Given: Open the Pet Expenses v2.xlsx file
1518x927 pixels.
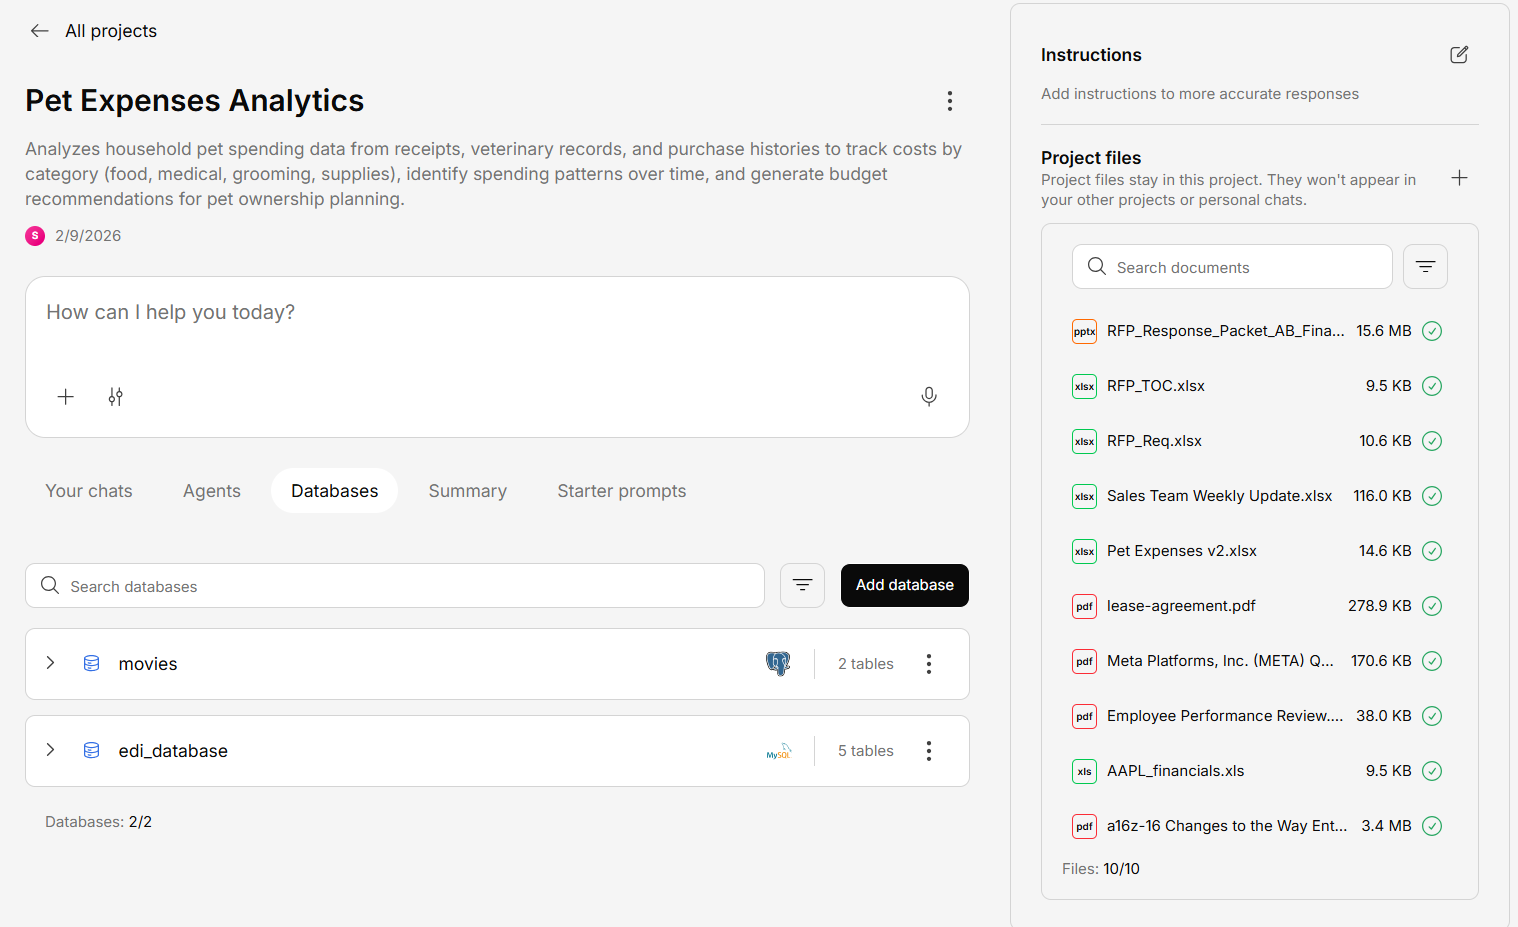Looking at the screenshot, I should [x=1181, y=551].
